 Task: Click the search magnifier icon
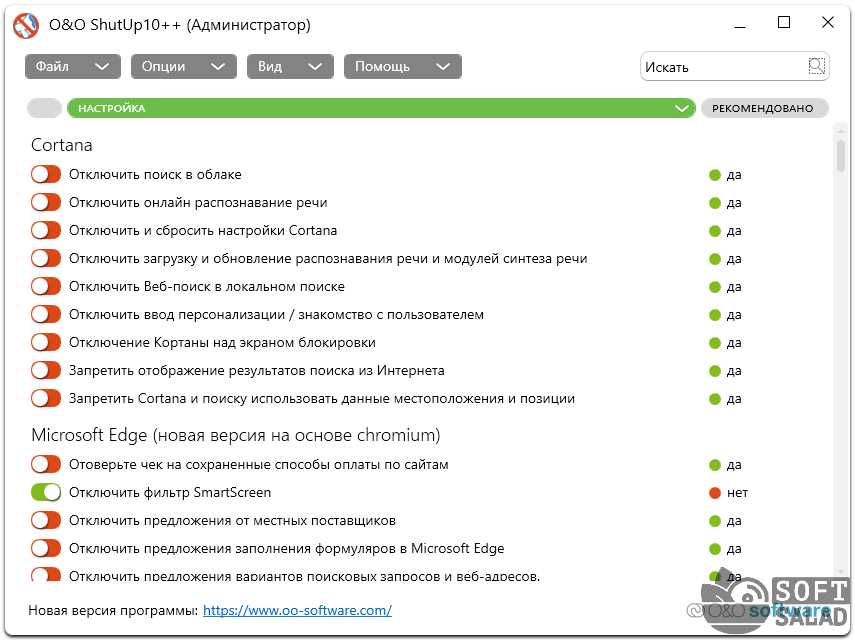[x=817, y=66]
